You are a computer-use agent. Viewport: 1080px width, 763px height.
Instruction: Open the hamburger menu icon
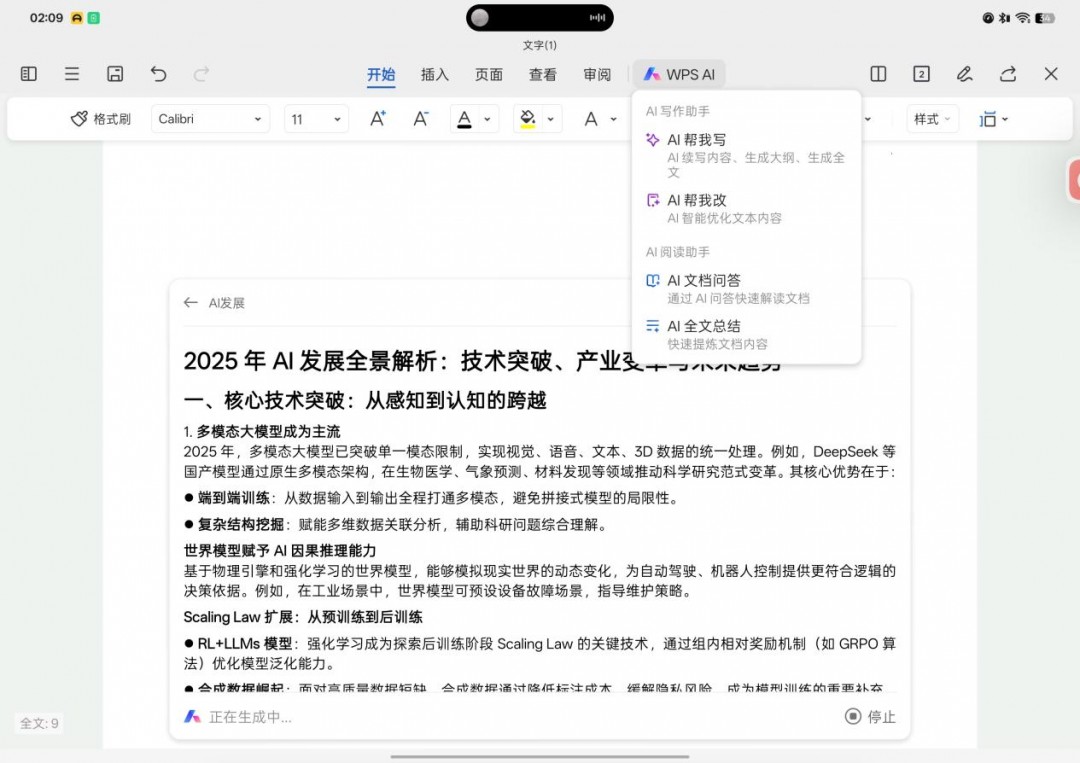(72, 74)
